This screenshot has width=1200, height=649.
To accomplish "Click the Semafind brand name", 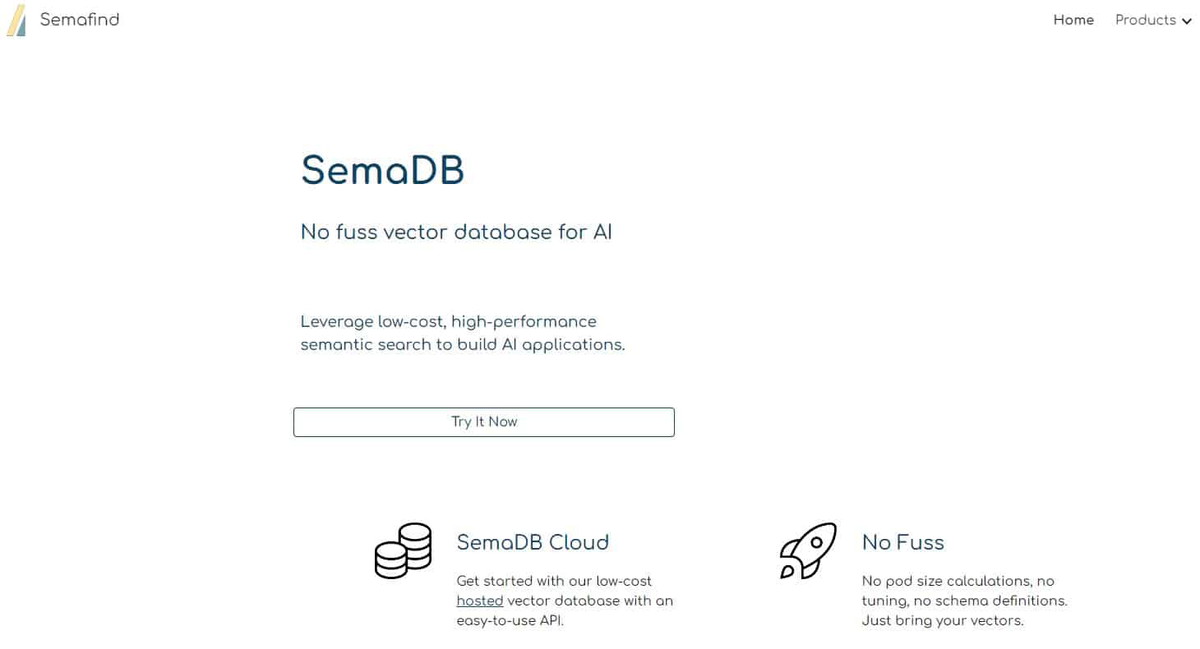I will click(x=80, y=20).
